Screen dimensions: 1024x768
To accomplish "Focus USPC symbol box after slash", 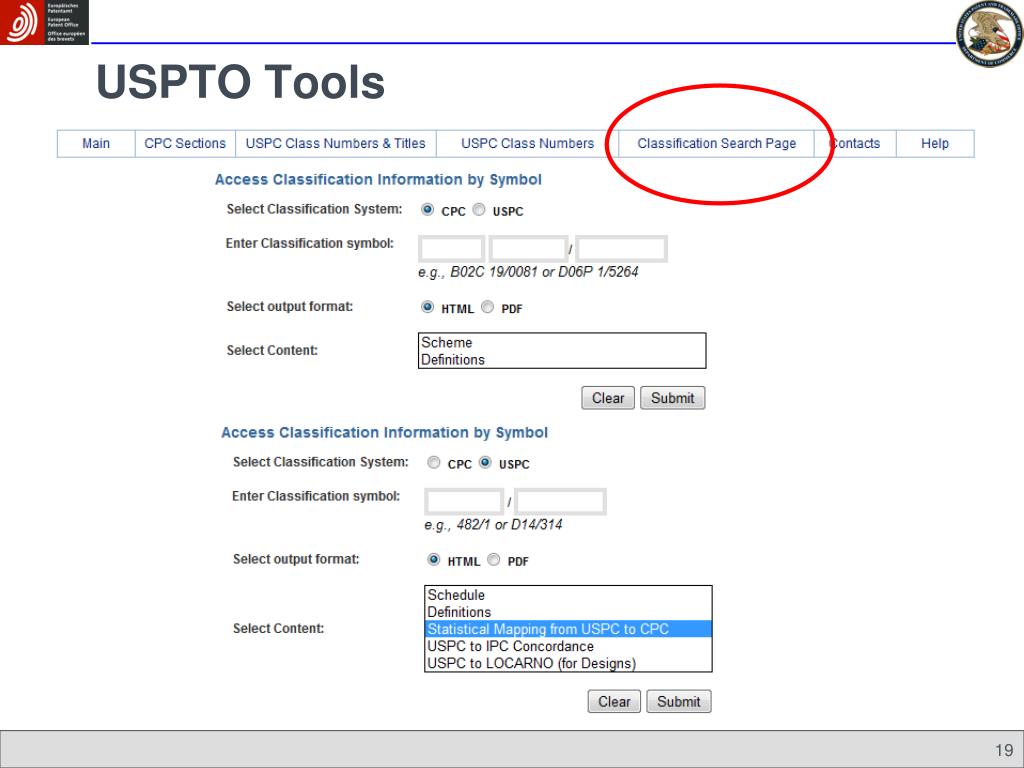I will (560, 502).
